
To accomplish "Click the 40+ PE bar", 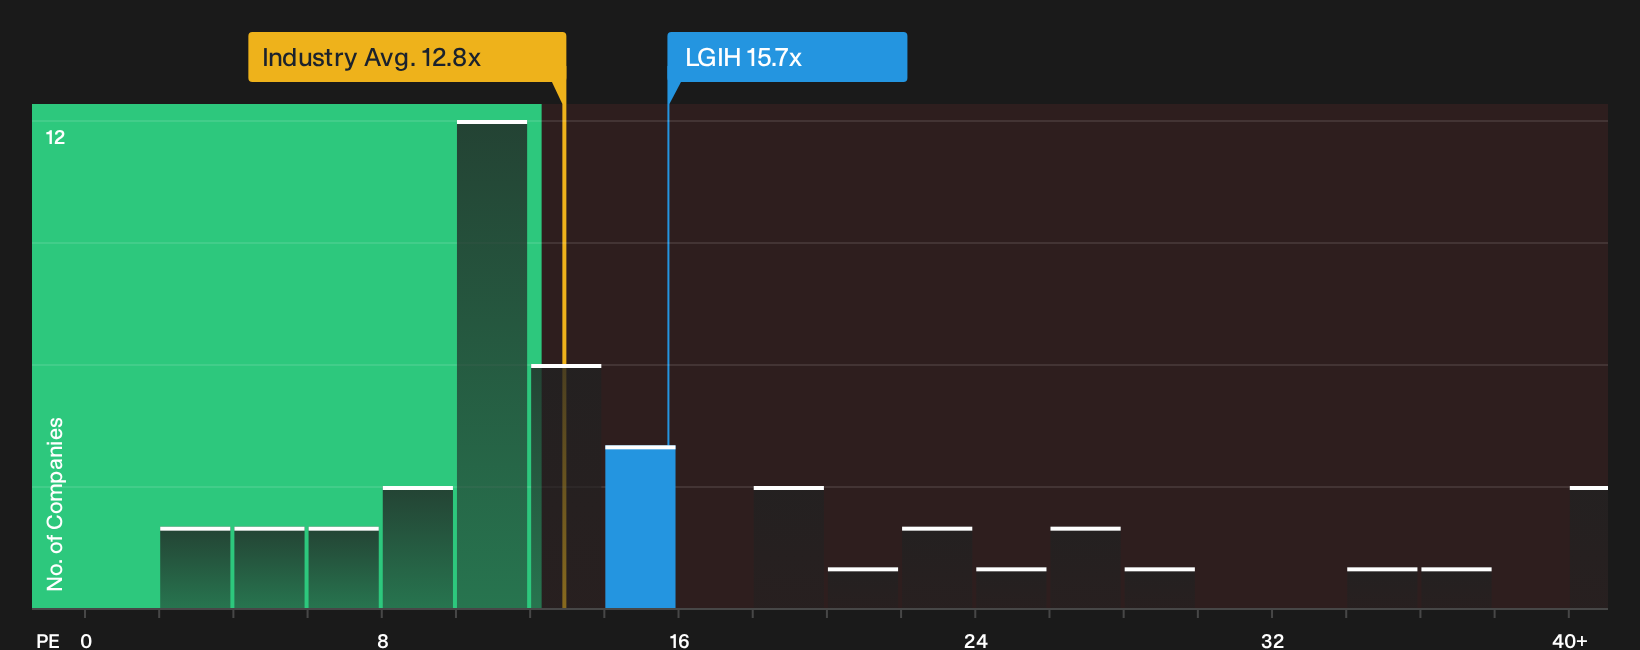I will point(1589,547).
